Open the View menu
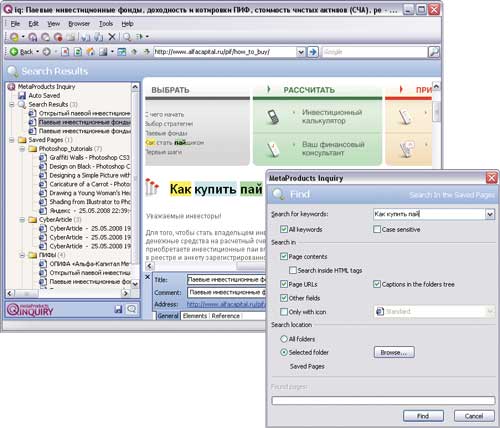The width and height of the screenshot is (500, 428). click(x=54, y=24)
